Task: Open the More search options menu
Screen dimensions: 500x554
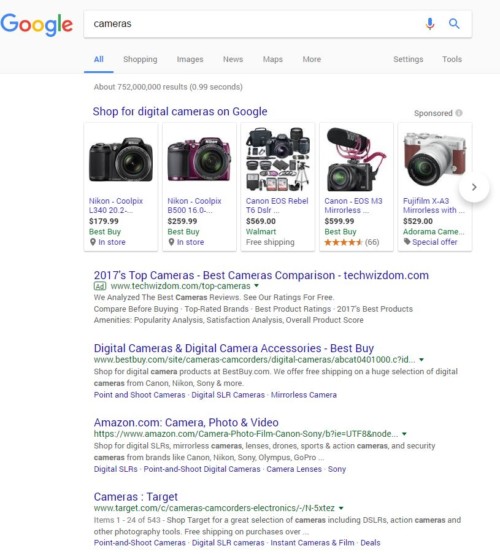Action: 312,59
